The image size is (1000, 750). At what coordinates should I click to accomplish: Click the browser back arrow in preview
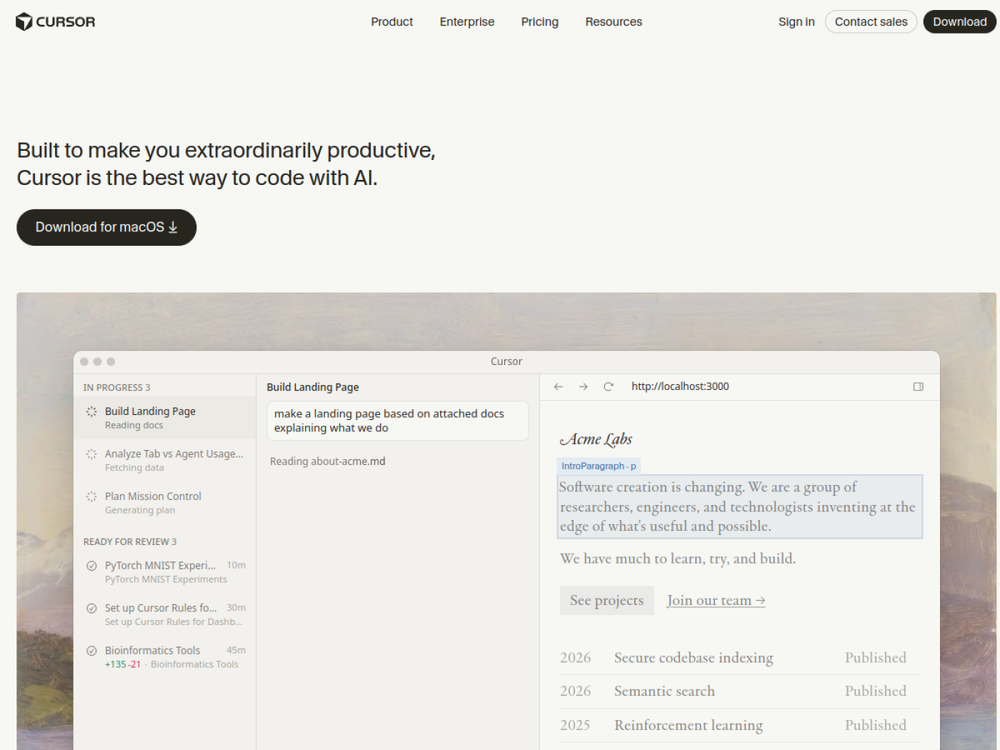pyautogui.click(x=558, y=386)
